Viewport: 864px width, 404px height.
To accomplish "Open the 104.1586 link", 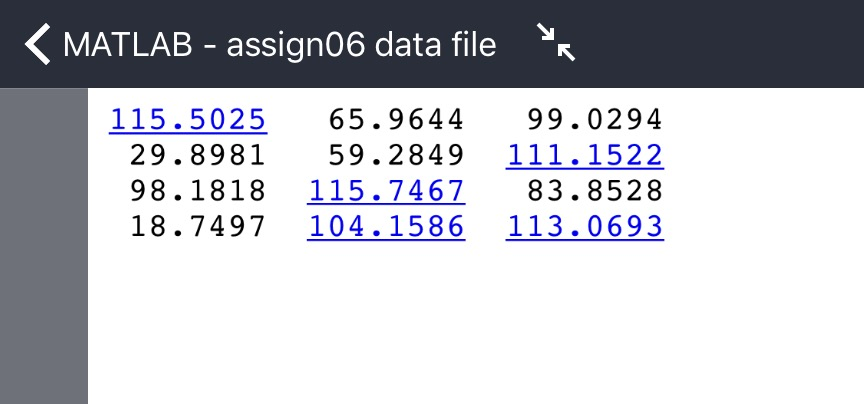I will click(386, 227).
